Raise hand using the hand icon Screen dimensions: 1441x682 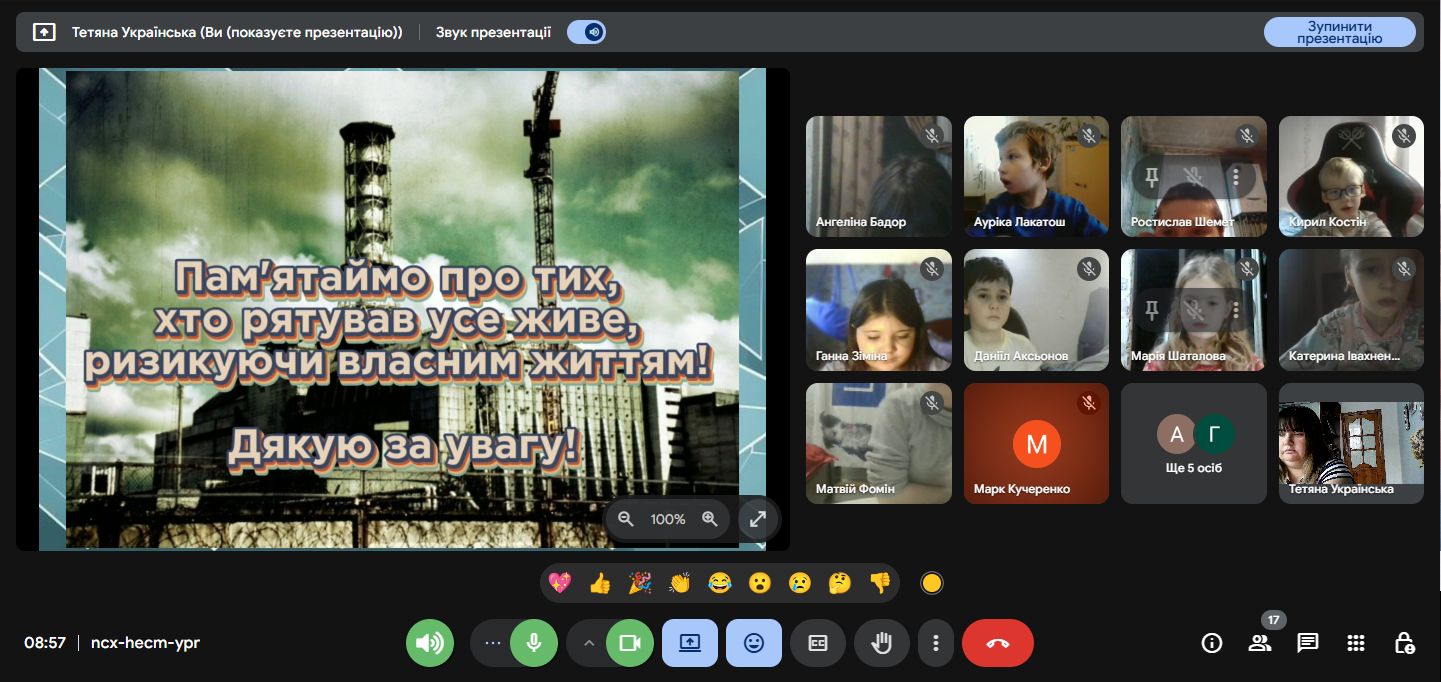coord(881,643)
